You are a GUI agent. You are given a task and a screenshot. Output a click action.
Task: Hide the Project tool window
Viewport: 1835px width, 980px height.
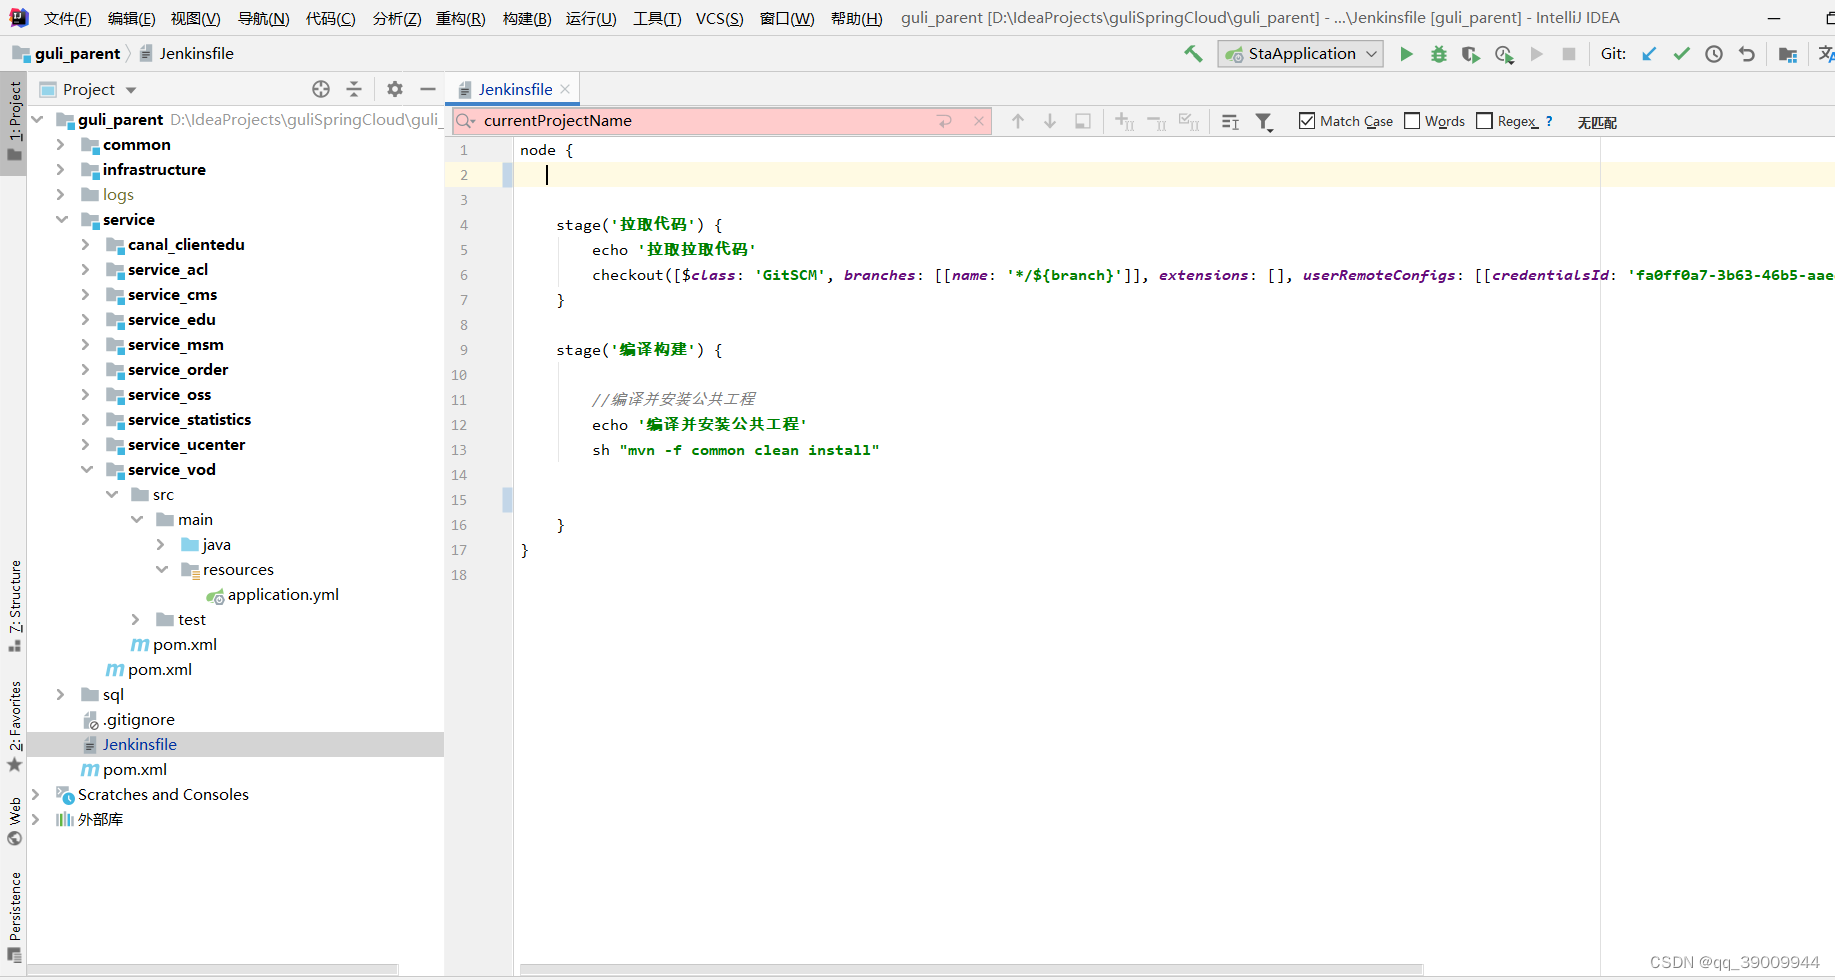coord(428,89)
